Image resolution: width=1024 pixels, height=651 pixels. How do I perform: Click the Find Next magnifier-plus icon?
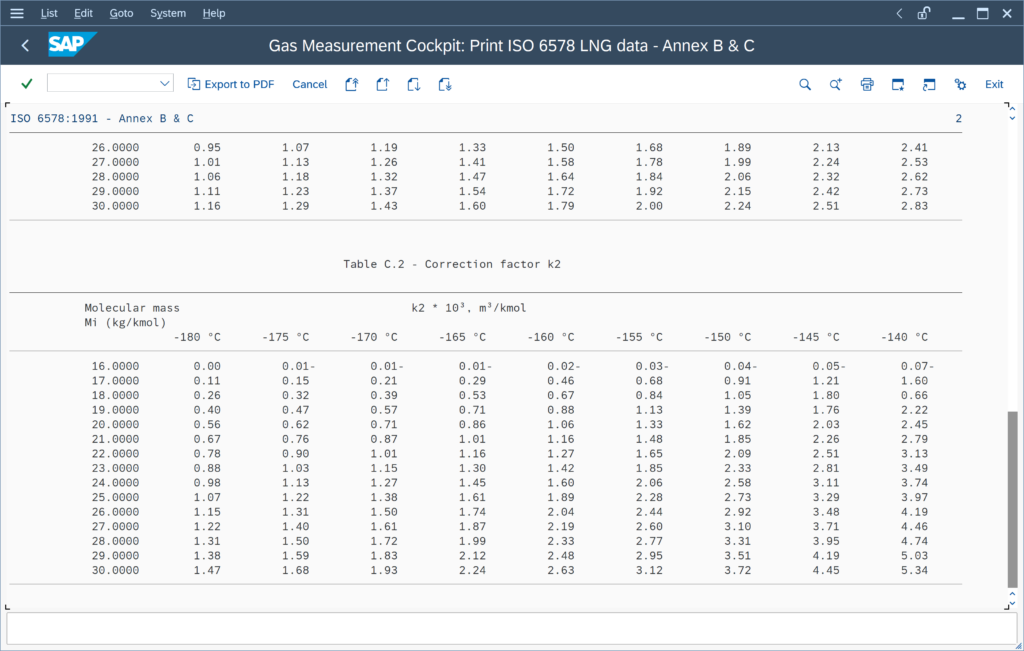point(836,84)
